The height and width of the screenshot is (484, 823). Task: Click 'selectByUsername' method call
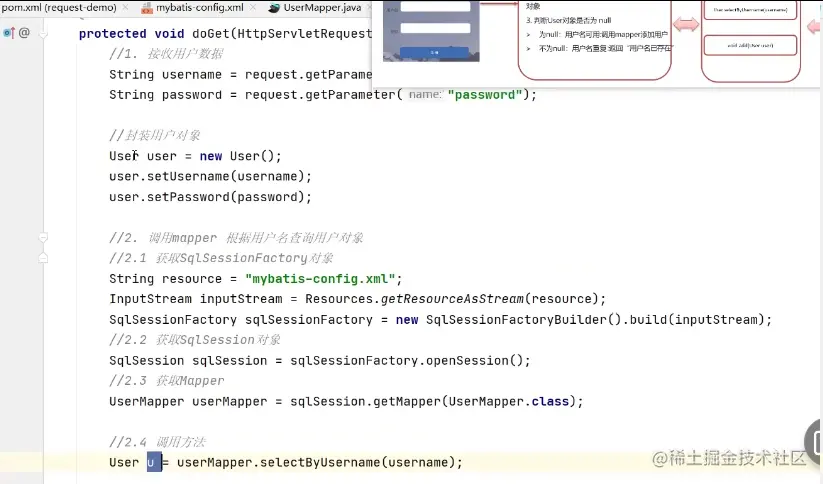[x=320, y=462]
